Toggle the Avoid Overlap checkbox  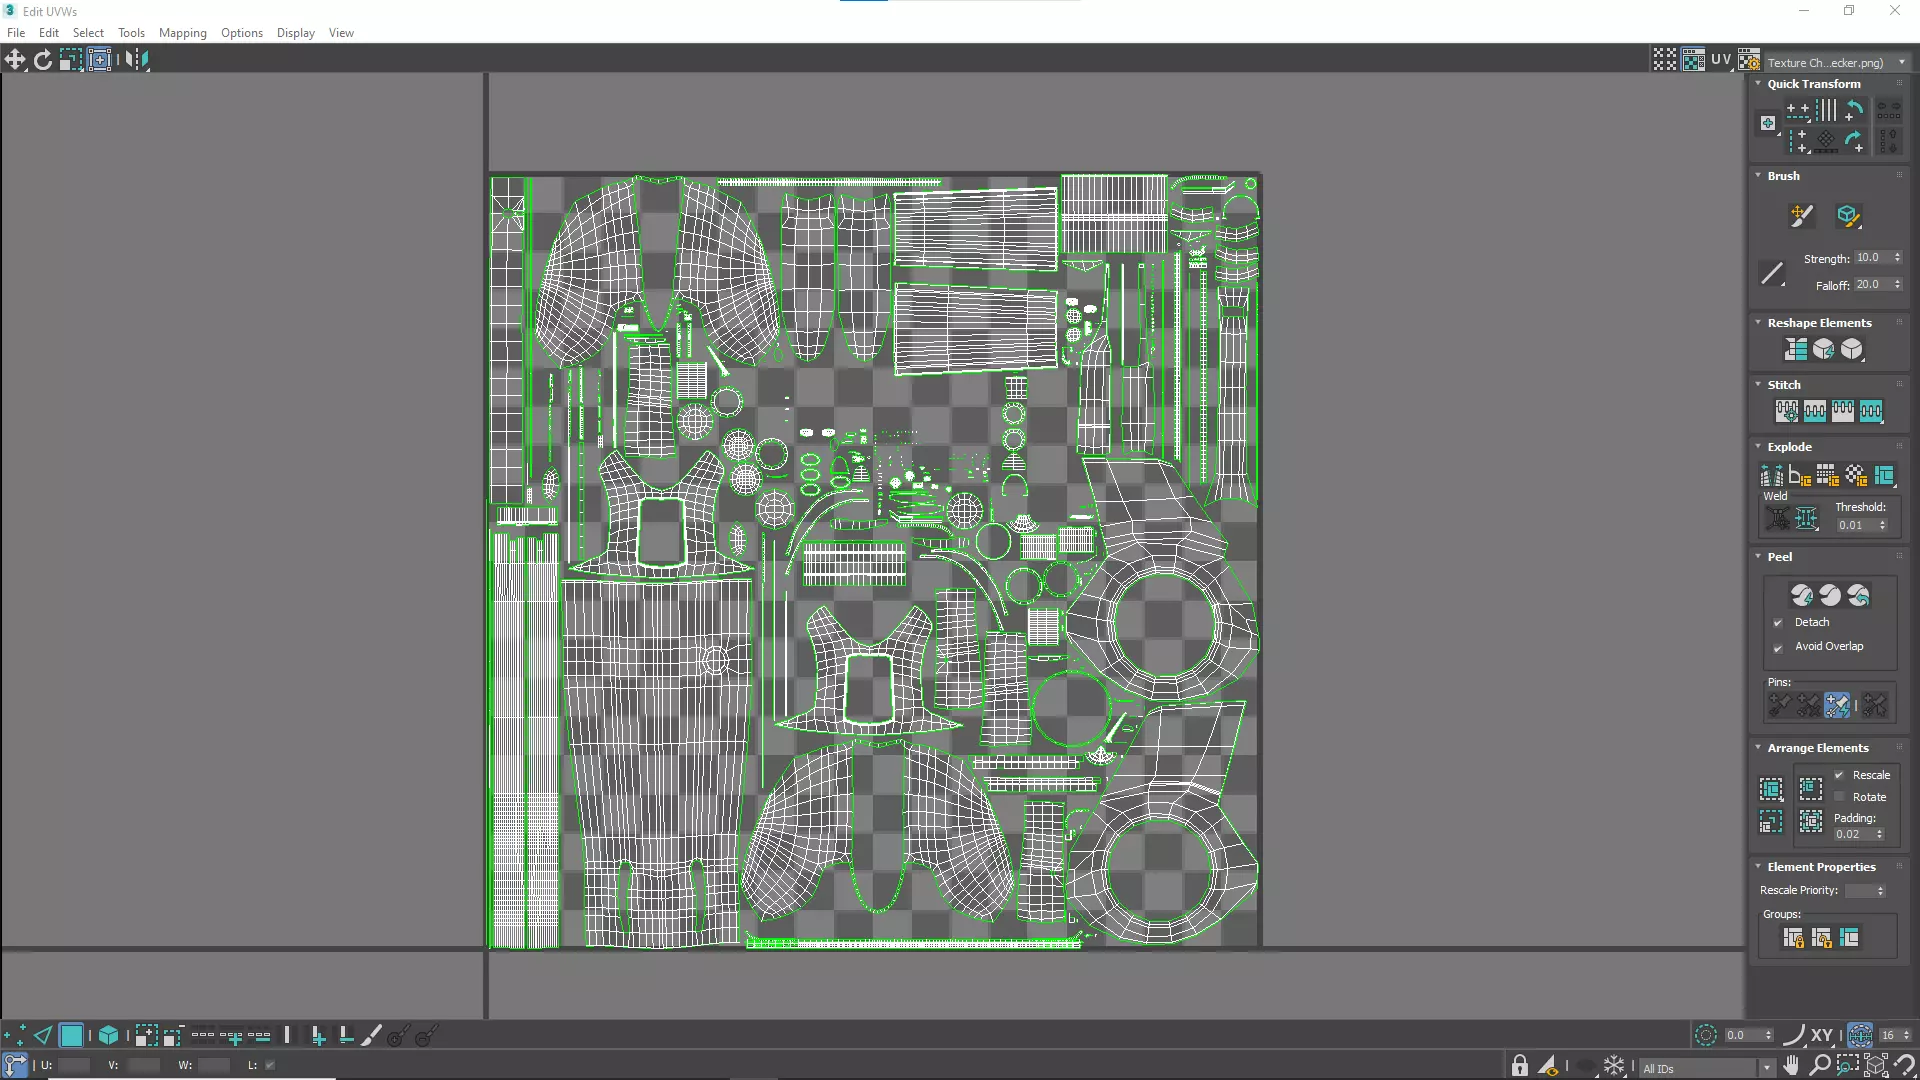pos(1778,647)
